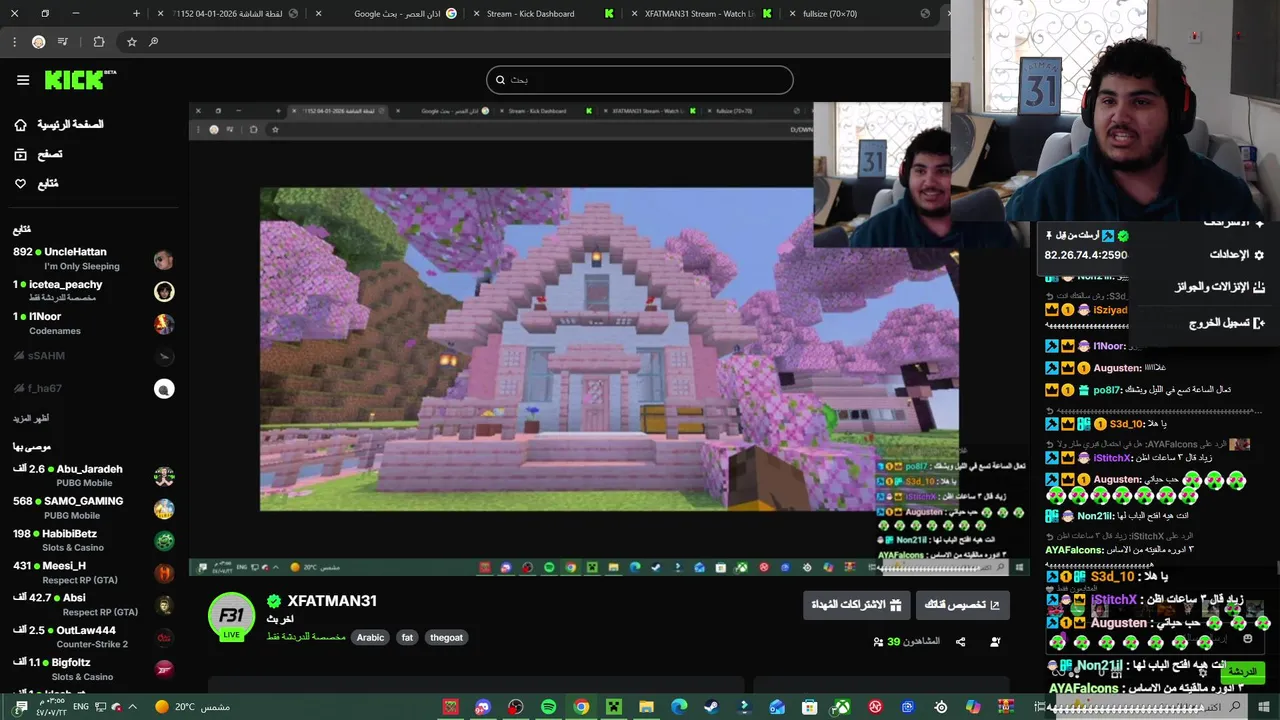Viewport: 1280px width, 720px height.
Task: Close the Stream - Kick Dashboard tab
Action: point(477,14)
